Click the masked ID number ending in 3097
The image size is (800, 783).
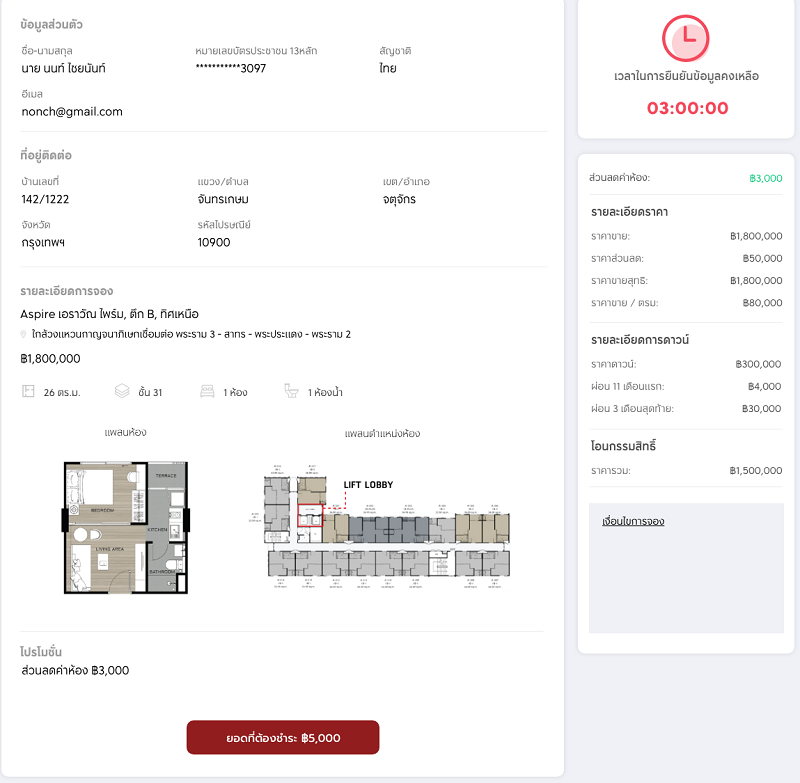click(x=231, y=69)
